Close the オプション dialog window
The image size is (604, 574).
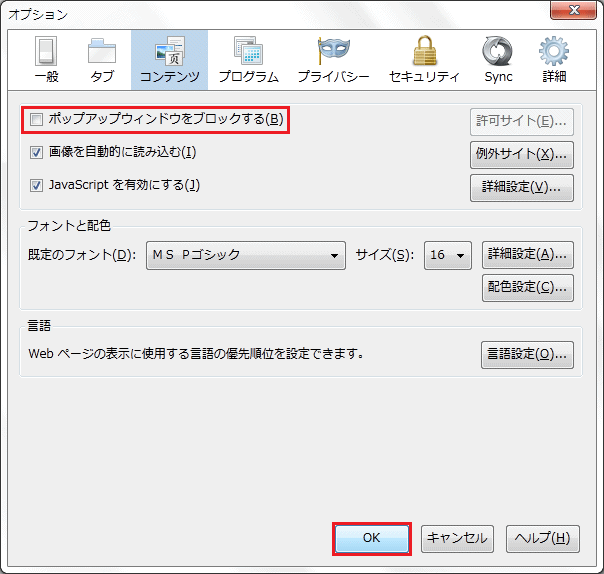coord(573,10)
